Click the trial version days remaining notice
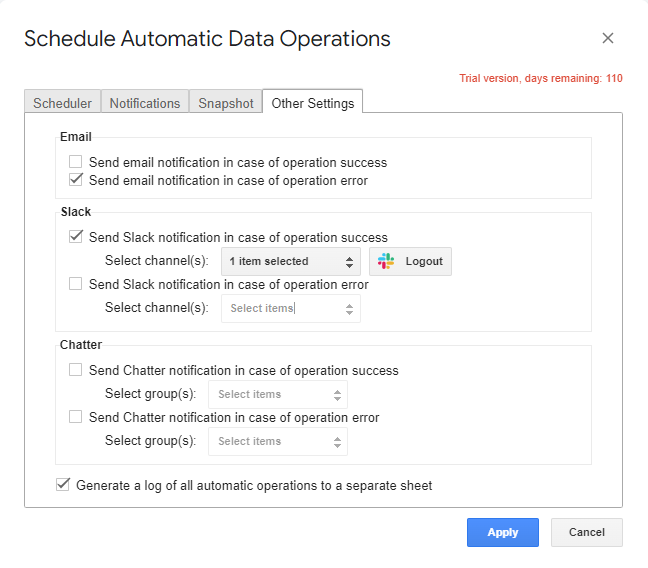Viewport: 648px width, 568px height. [541, 78]
